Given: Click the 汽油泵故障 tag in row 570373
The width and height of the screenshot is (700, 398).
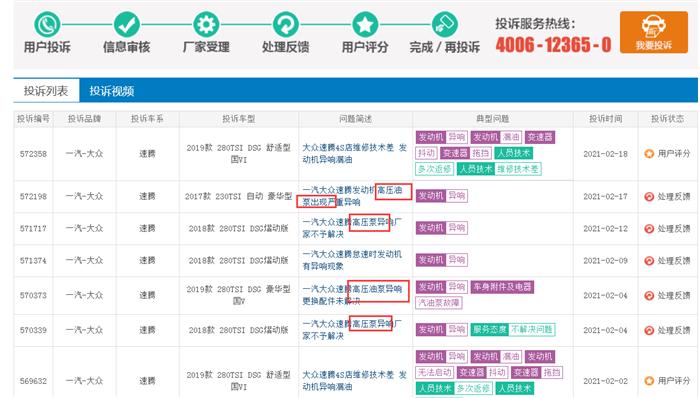Looking at the screenshot, I should pos(439,303).
